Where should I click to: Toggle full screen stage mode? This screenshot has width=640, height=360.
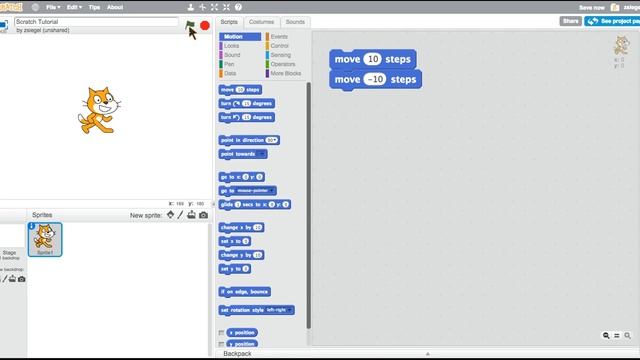(3, 26)
